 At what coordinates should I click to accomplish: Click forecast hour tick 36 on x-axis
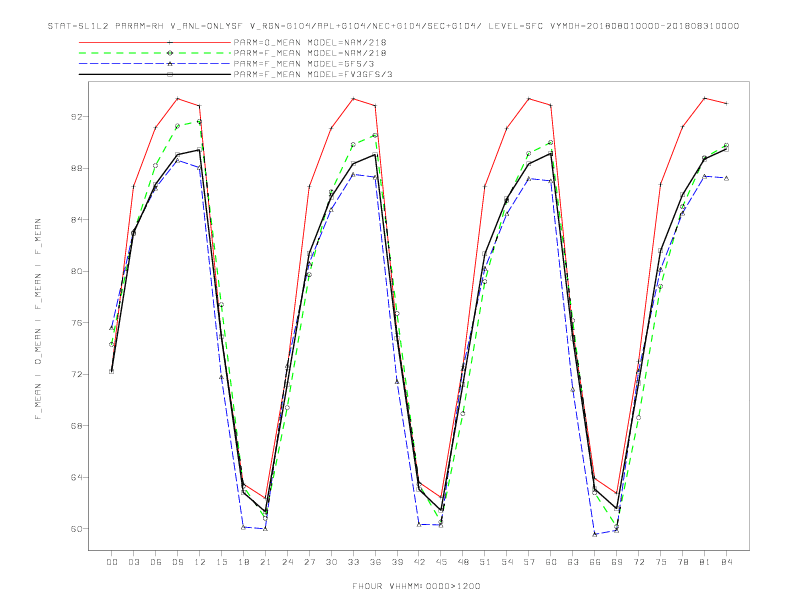pyautogui.click(x=375, y=562)
